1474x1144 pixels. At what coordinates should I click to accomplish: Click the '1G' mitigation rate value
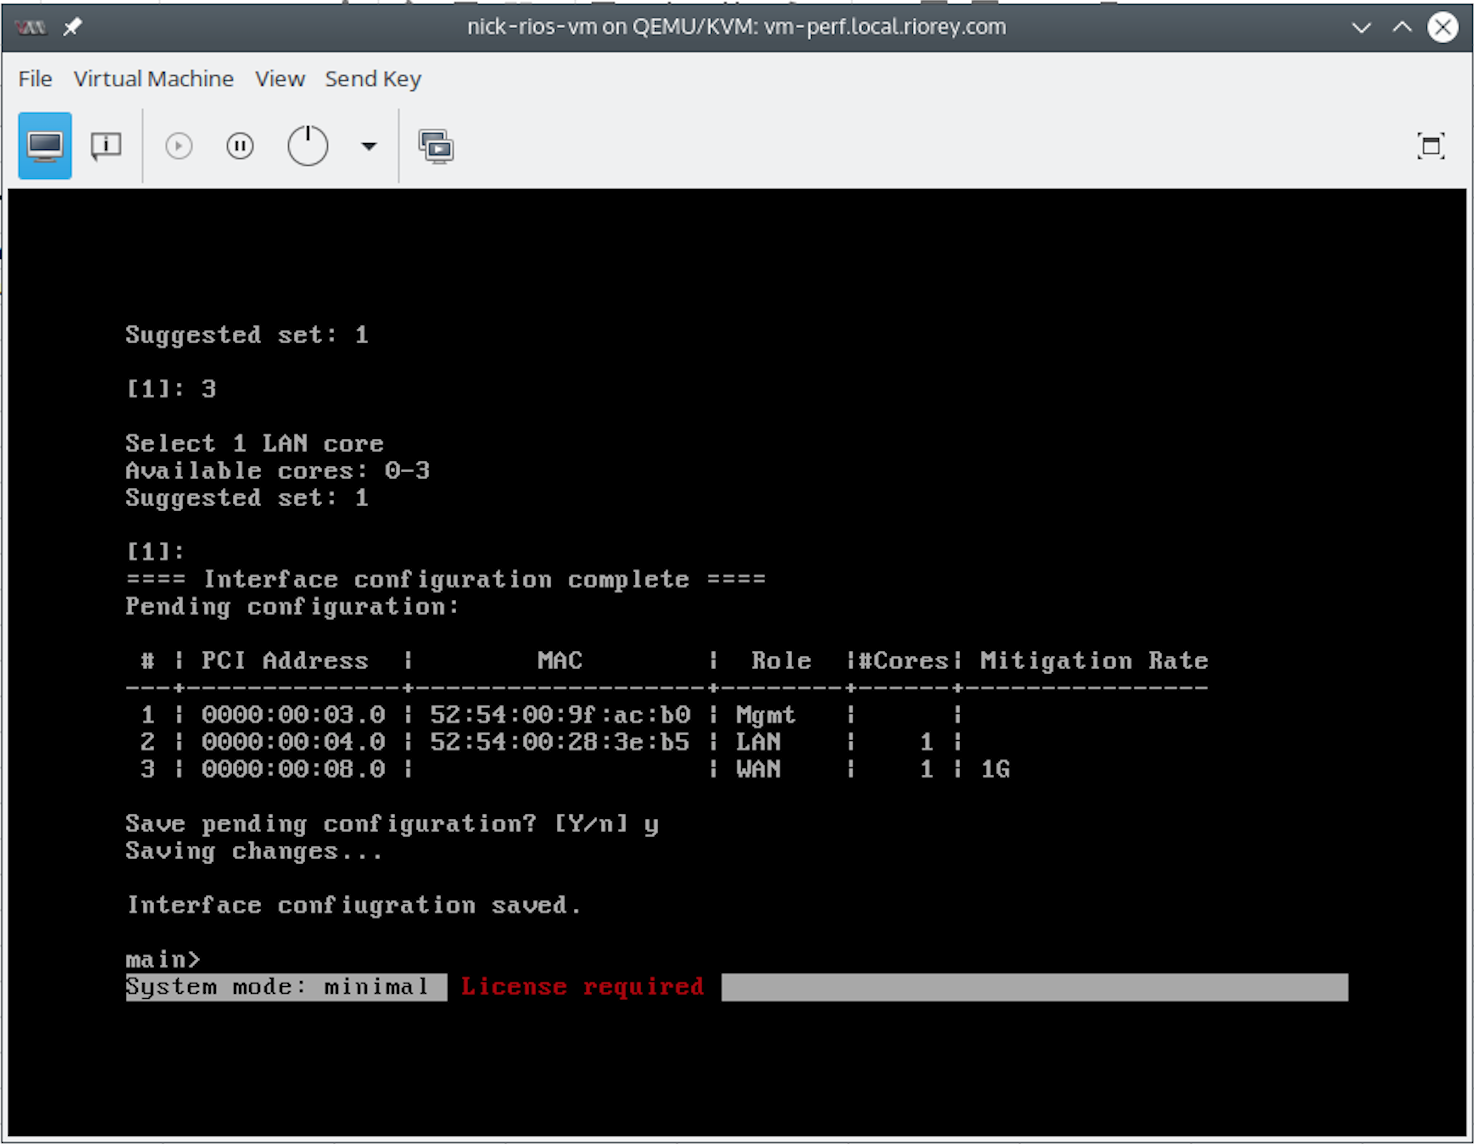(x=995, y=769)
